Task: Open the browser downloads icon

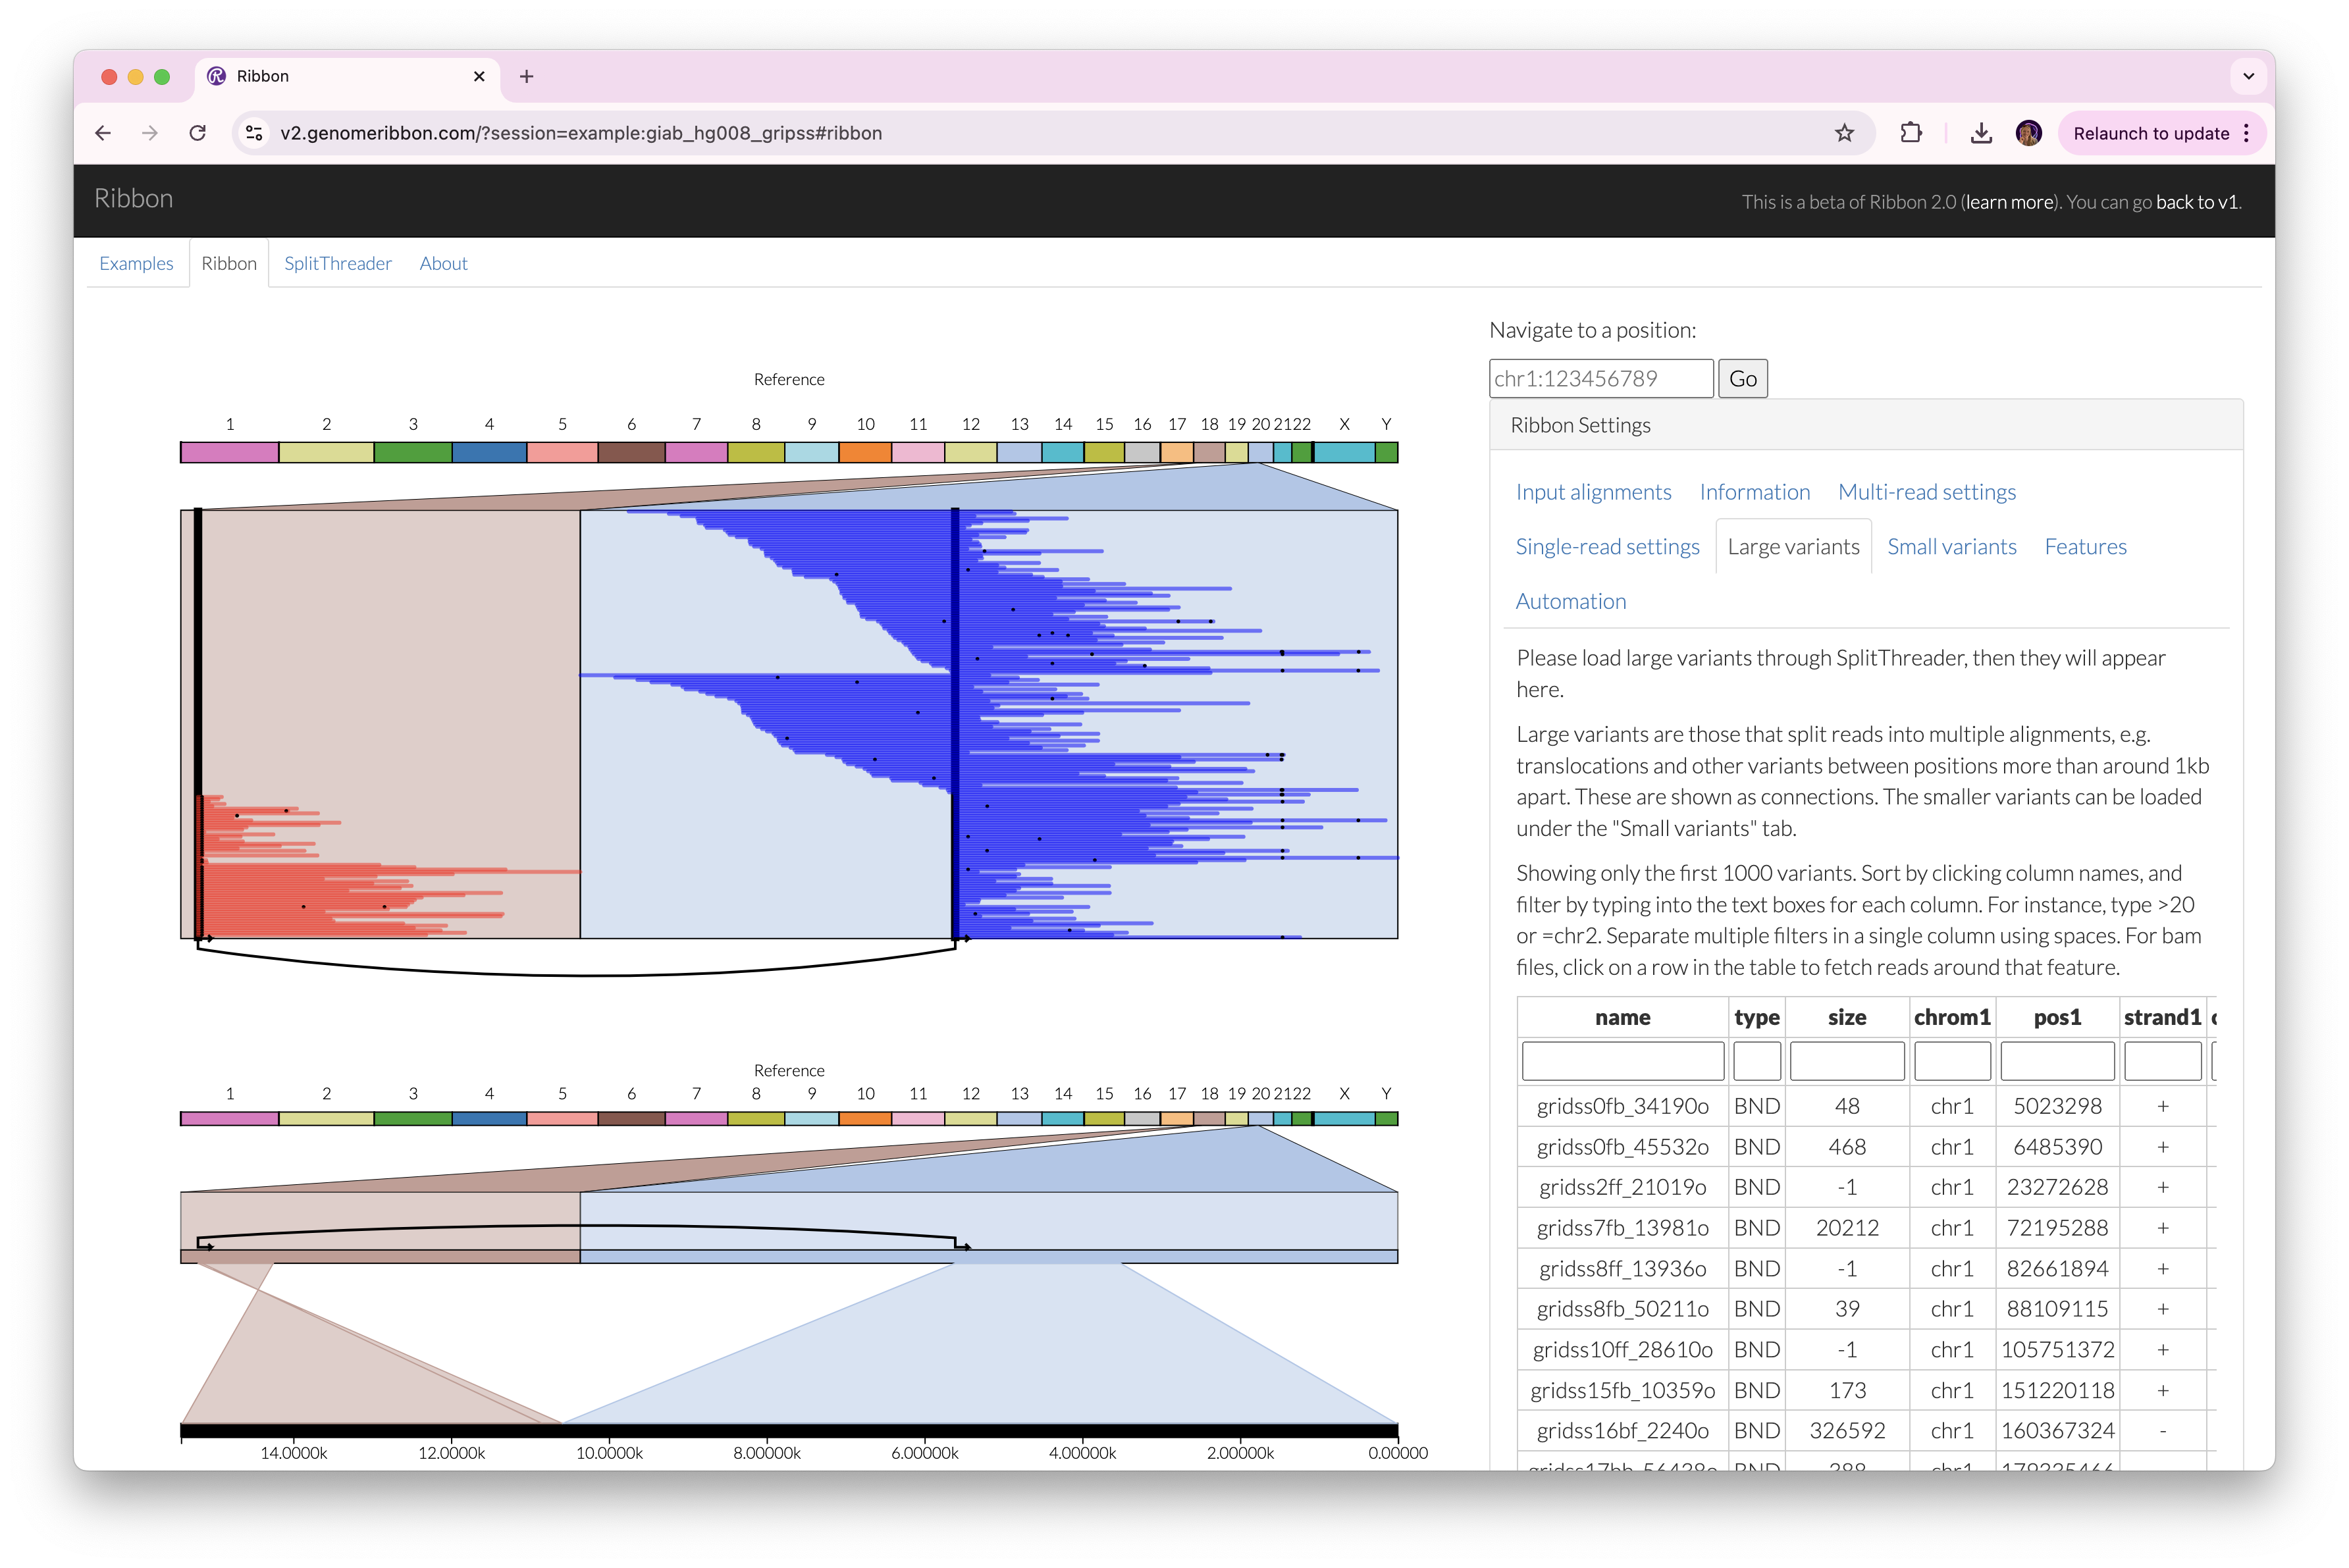Action: tap(1980, 133)
